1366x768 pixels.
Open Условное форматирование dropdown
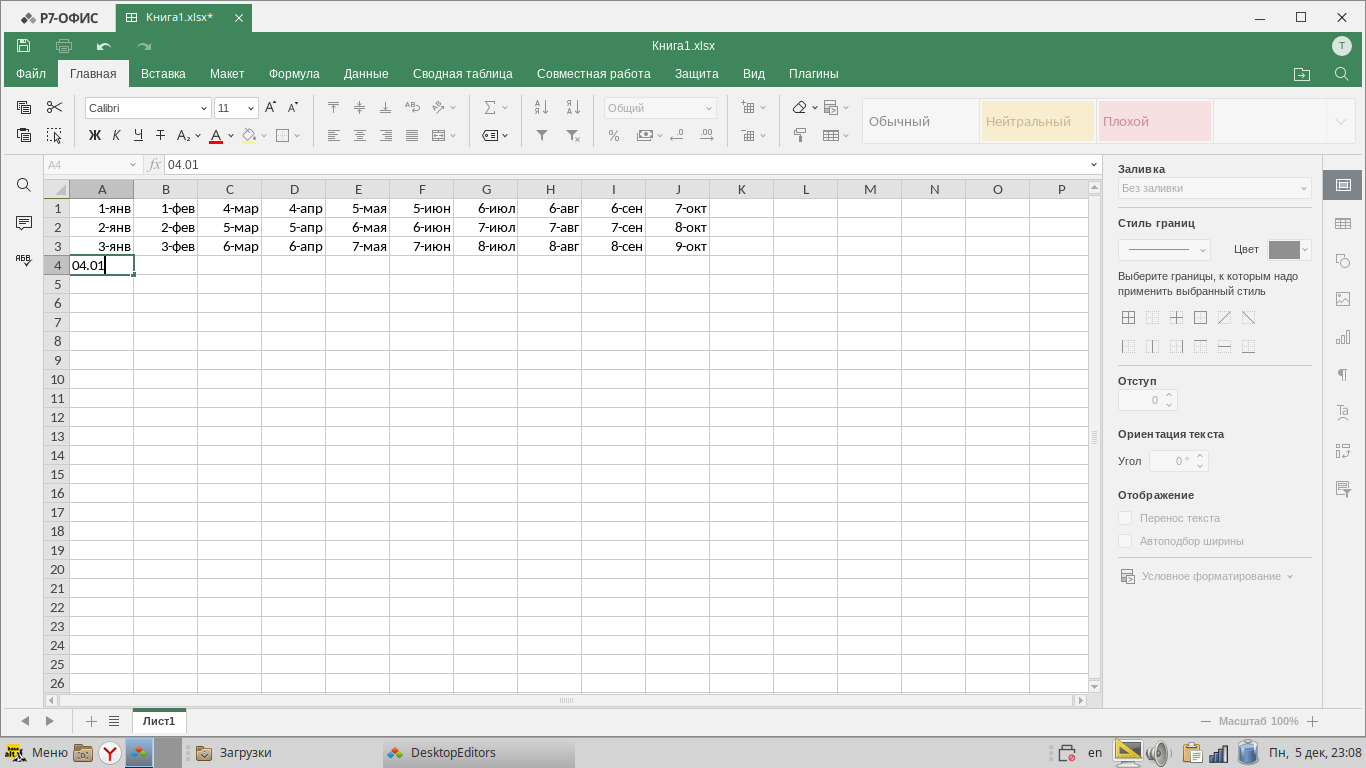click(x=1207, y=576)
